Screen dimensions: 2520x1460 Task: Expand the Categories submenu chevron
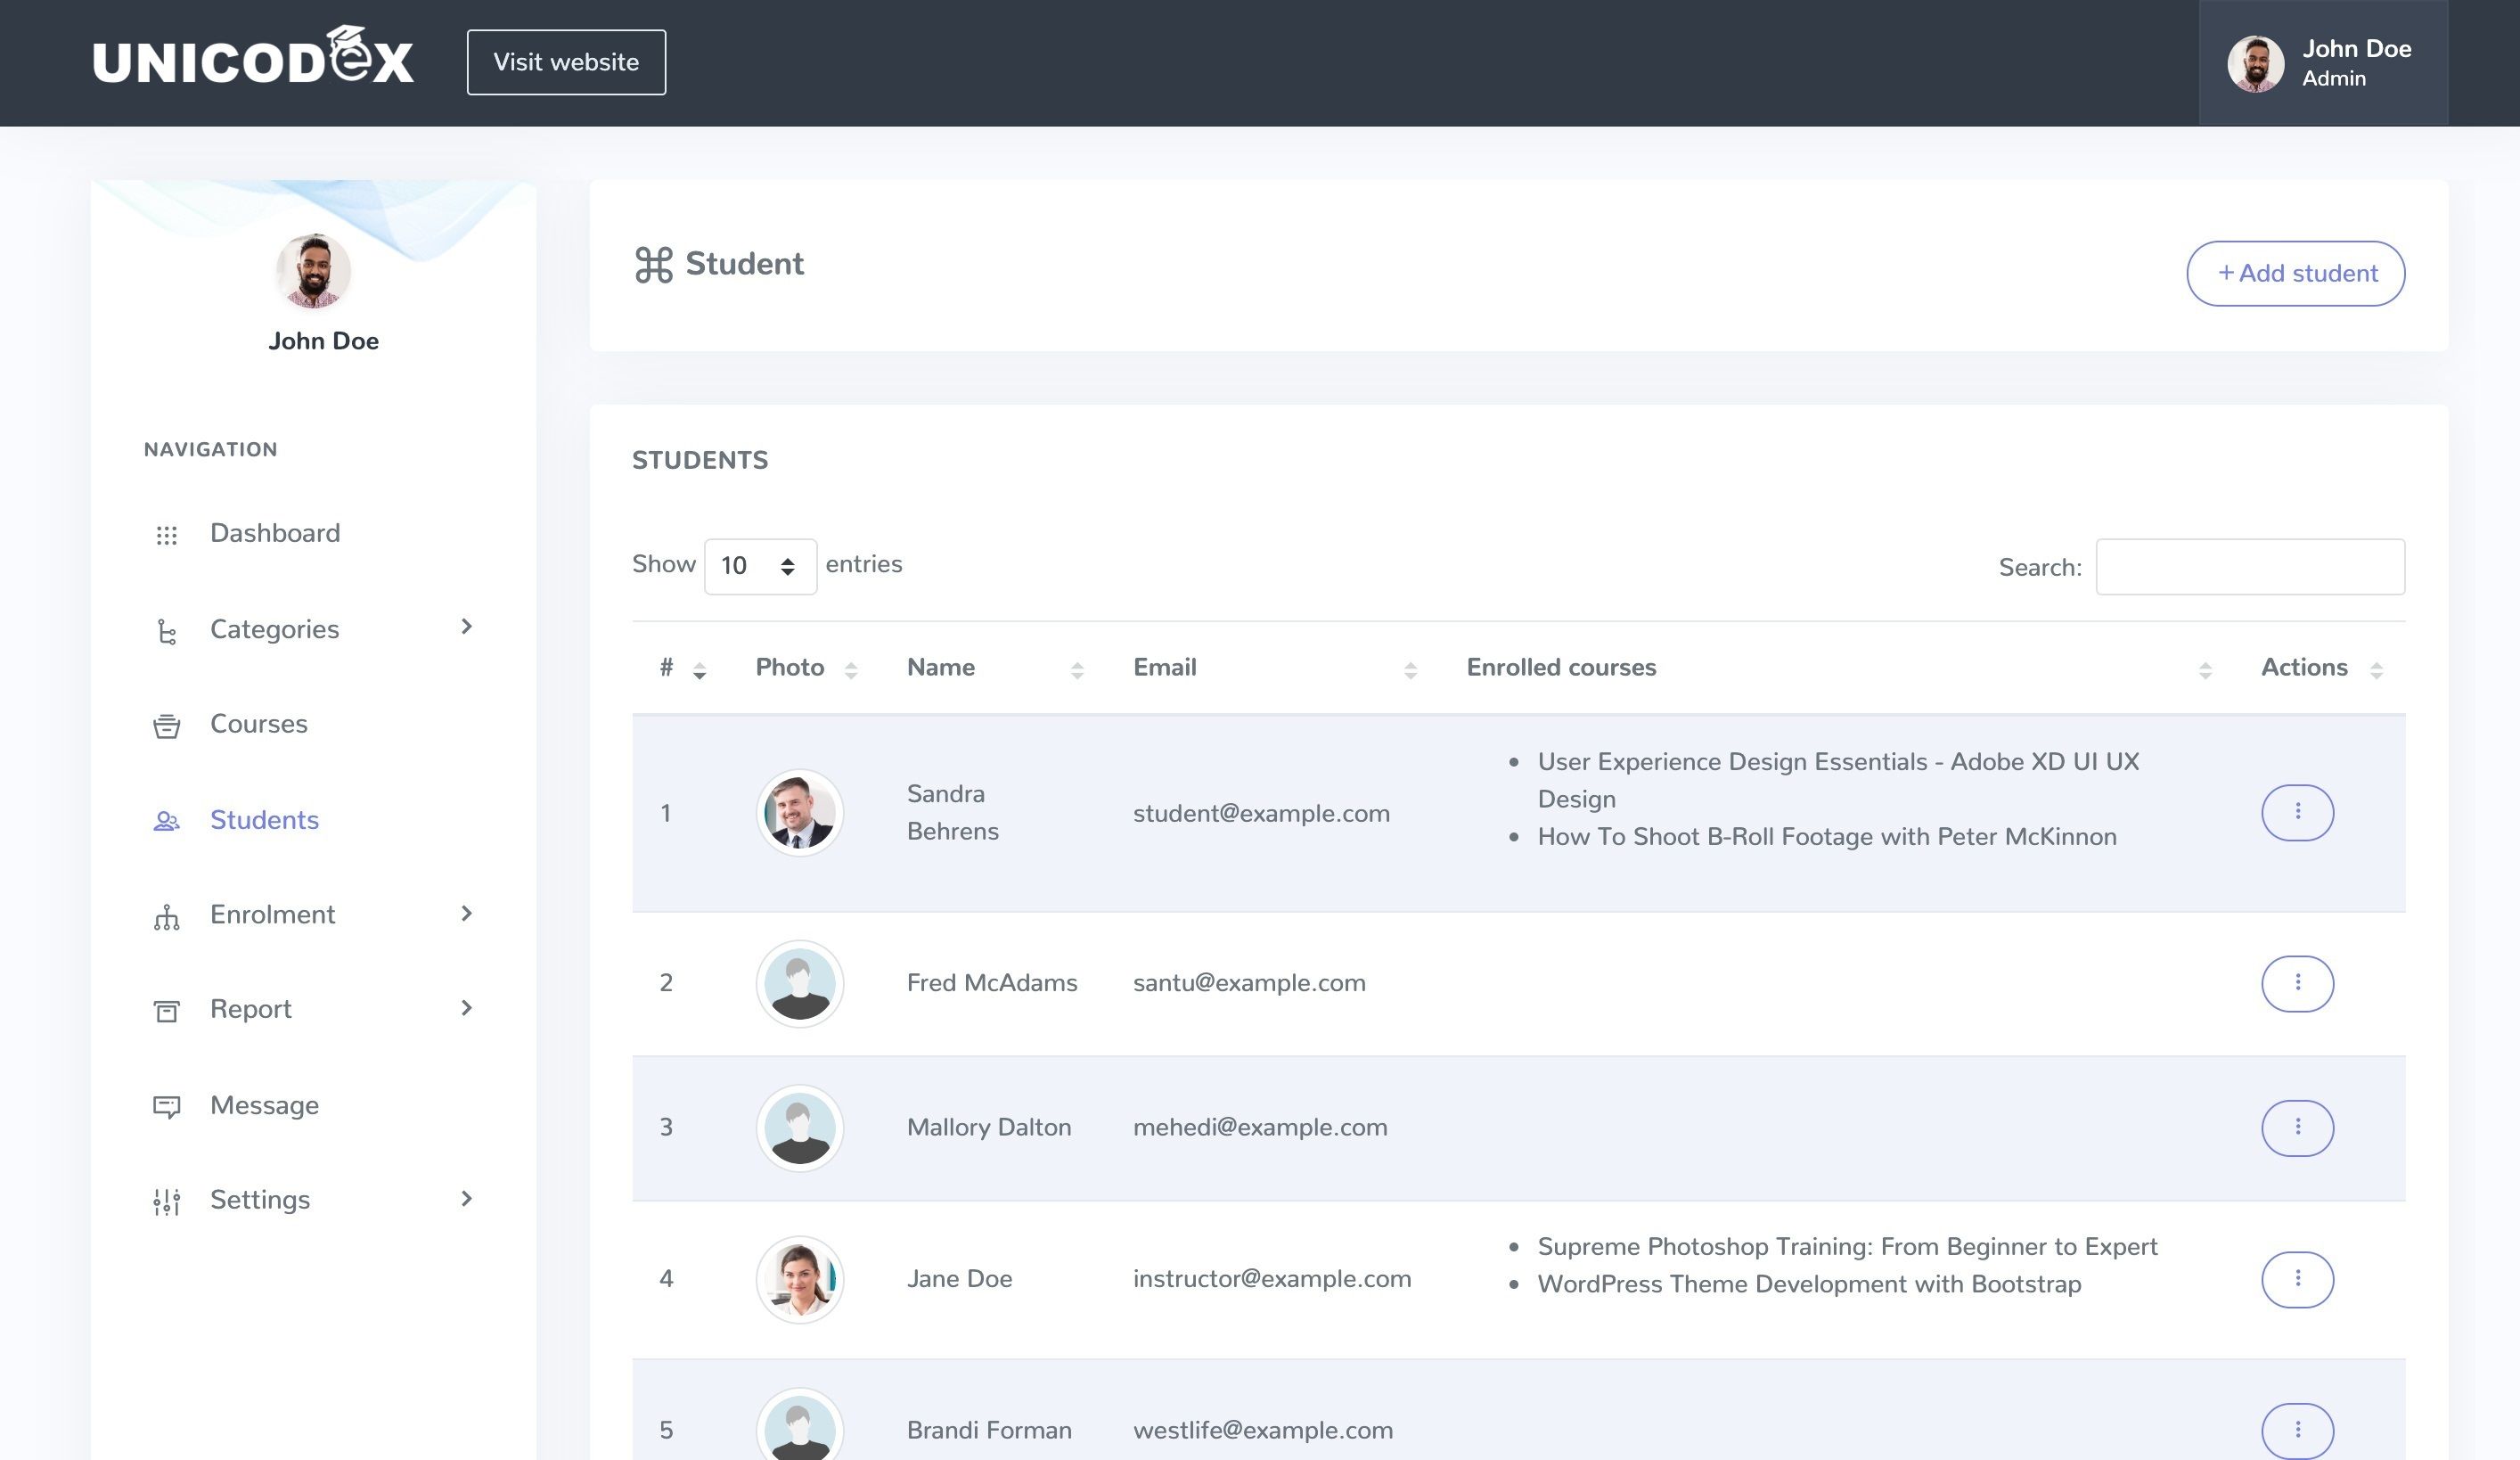466,627
